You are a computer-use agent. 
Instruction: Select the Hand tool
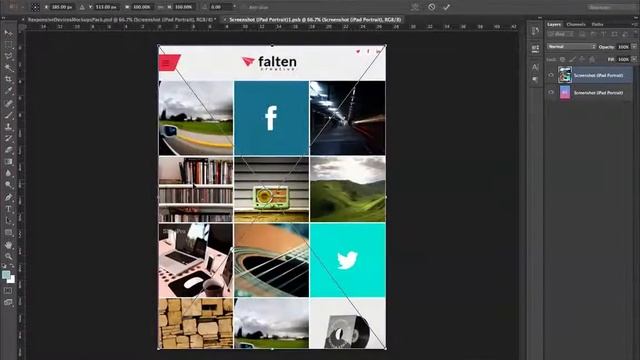coord(8,245)
